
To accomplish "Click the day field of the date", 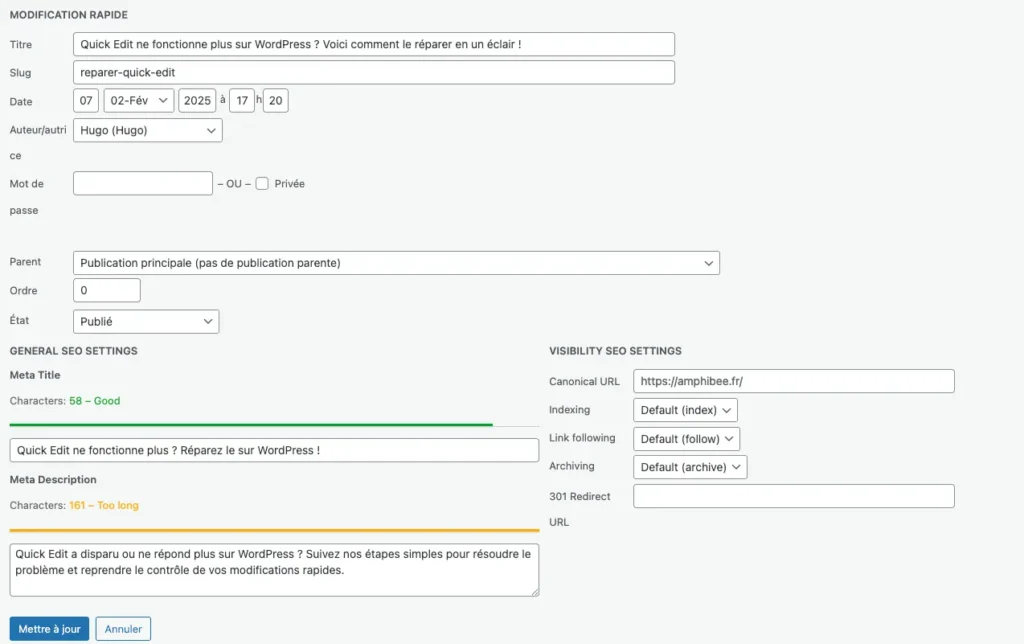I will (x=87, y=101).
